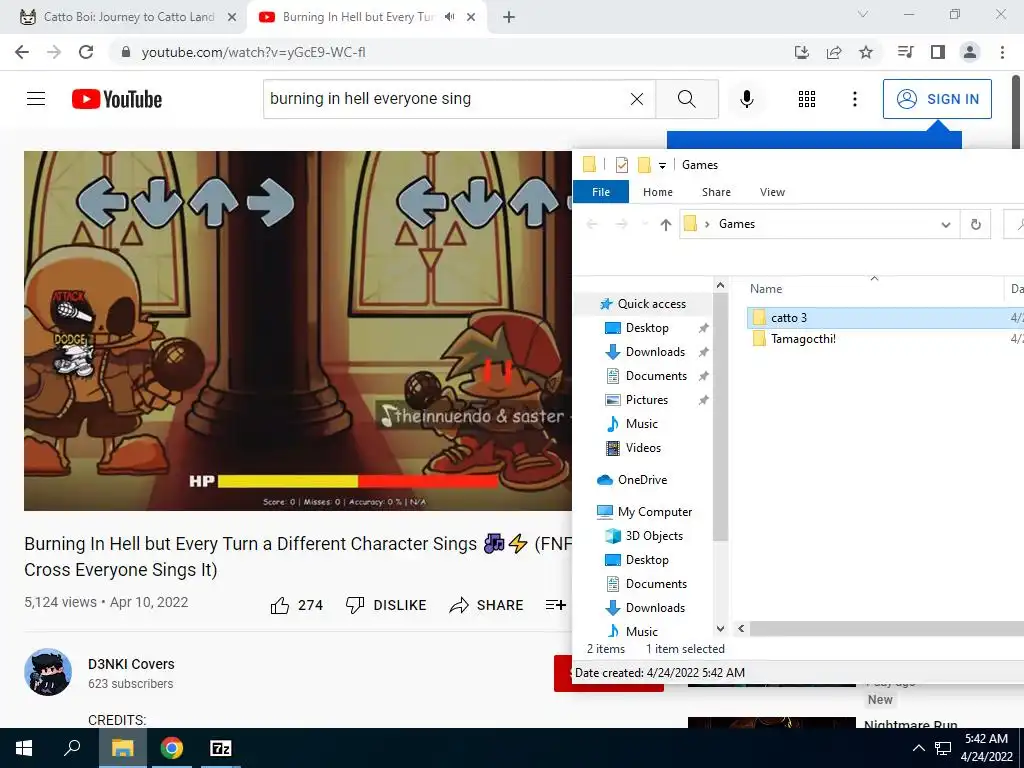Open the YouTube hamburger guide menu
The height and width of the screenshot is (768, 1024).
point(36,99)
